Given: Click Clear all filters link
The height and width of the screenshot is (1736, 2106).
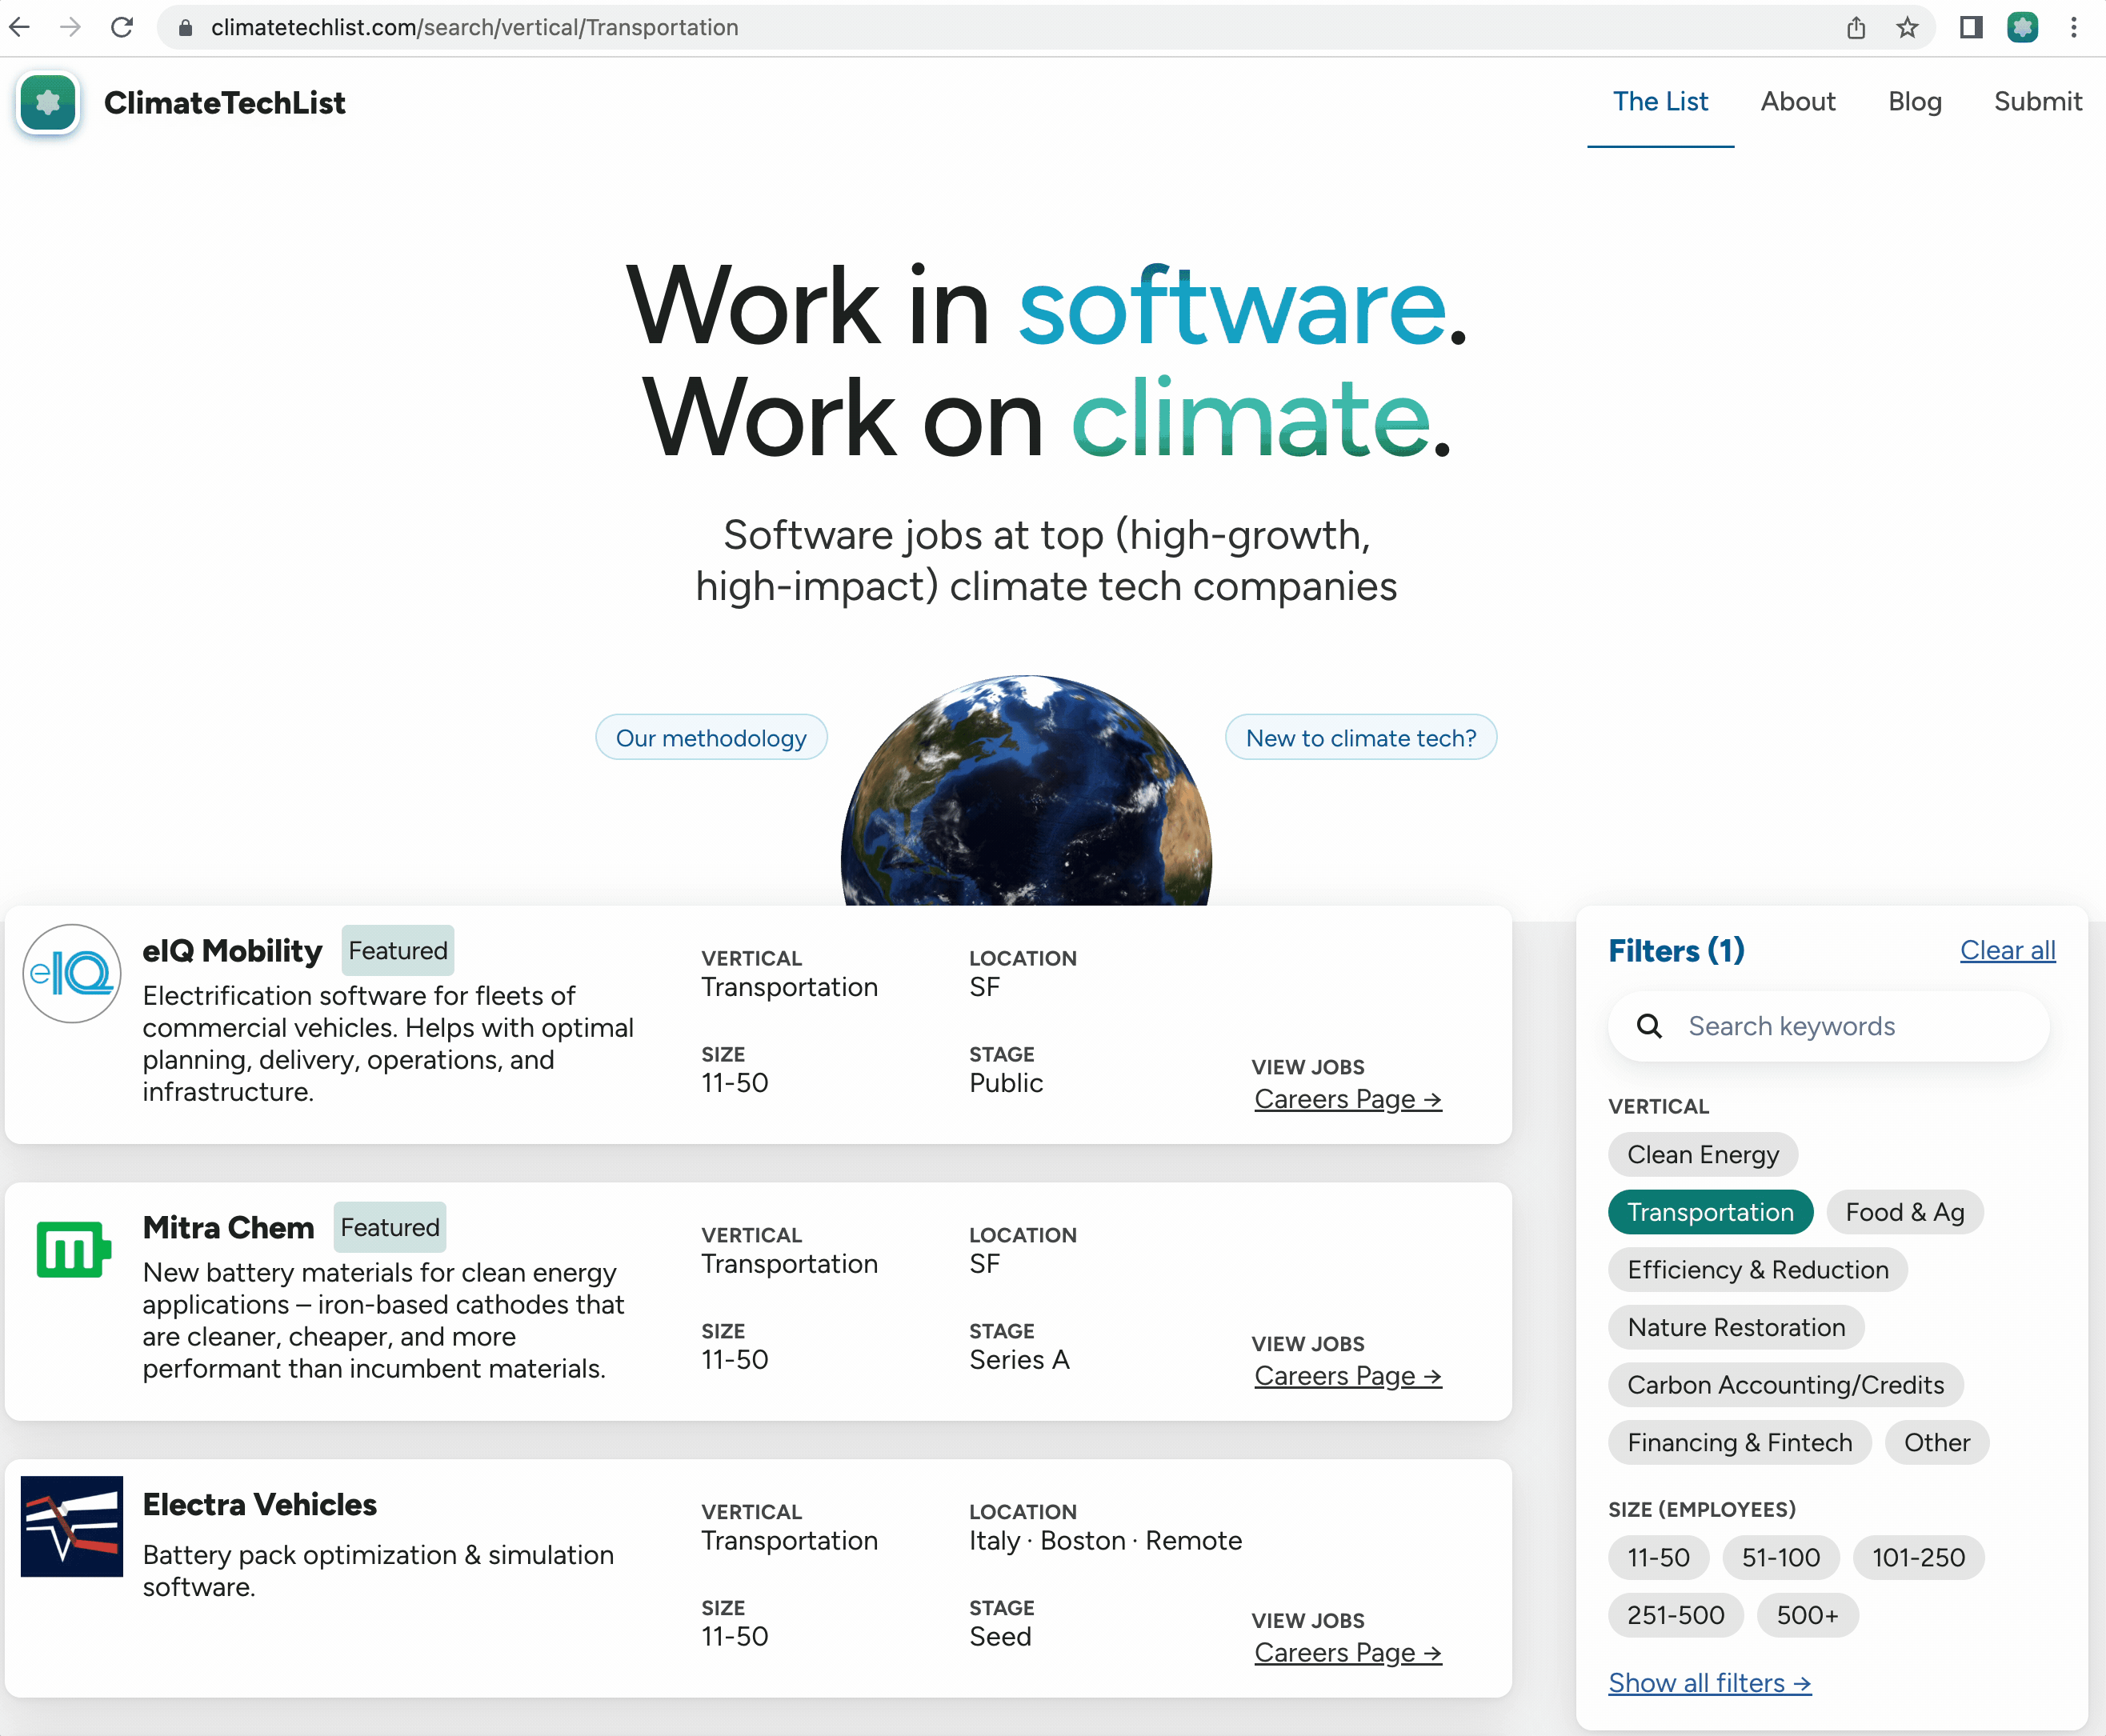Looking at the screenshot, I should [x=2007, y=950].
